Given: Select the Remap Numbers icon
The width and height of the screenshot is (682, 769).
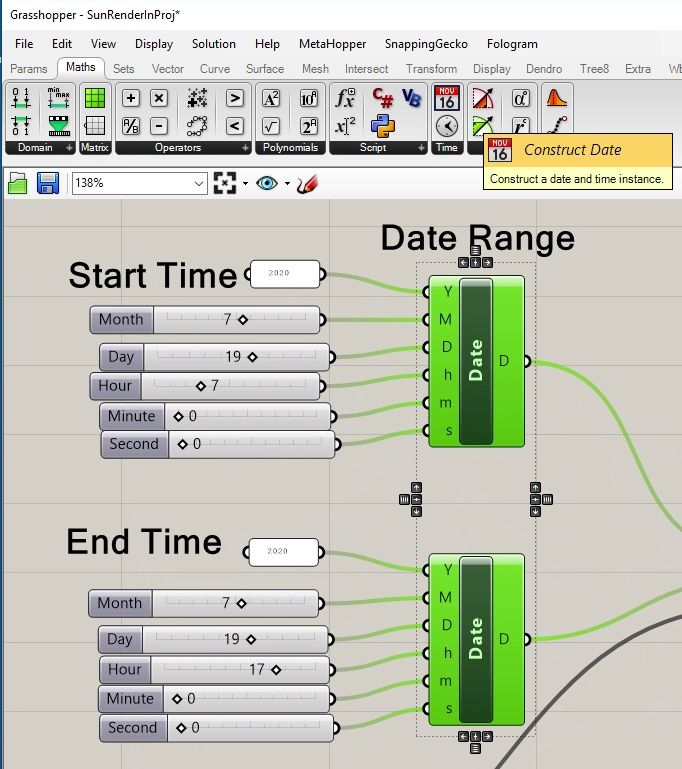Looking at the screenshot, I should point(58,126).
